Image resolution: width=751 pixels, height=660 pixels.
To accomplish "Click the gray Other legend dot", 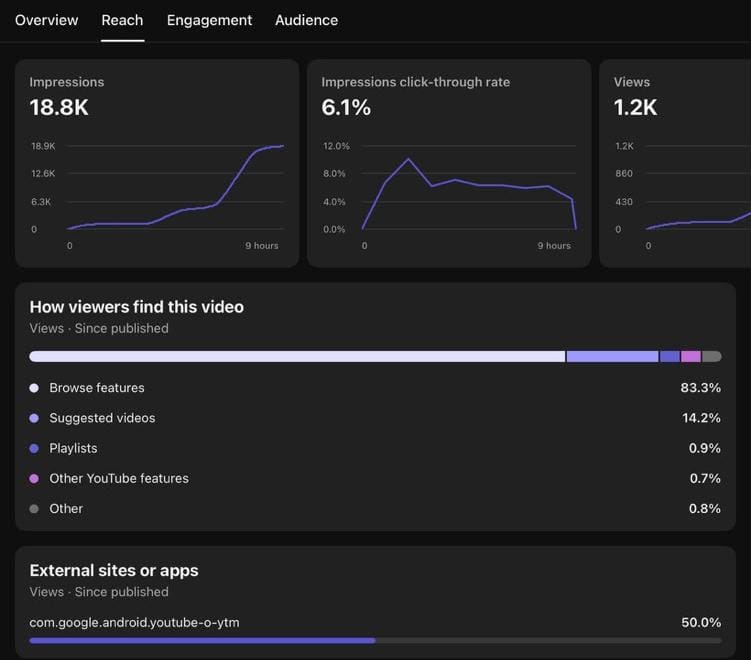I will [34, 509].
